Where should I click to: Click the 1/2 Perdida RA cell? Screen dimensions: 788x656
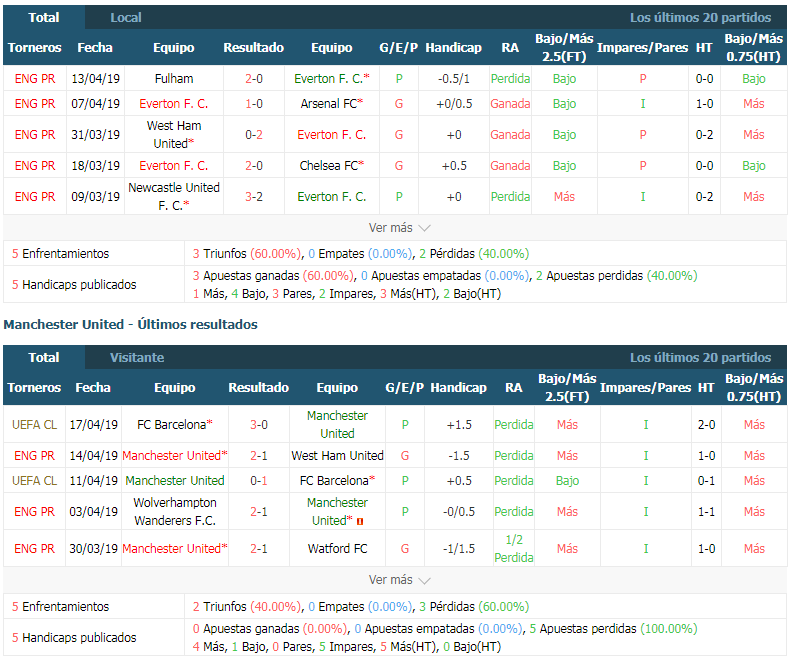point(514,548)
